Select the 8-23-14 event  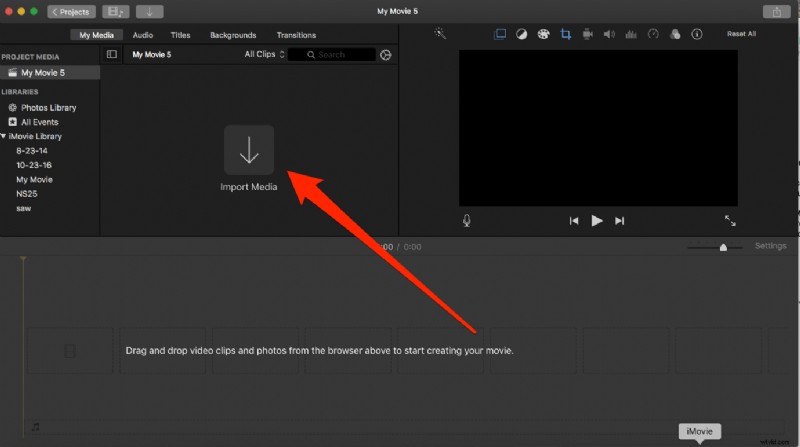click(32, 151)
